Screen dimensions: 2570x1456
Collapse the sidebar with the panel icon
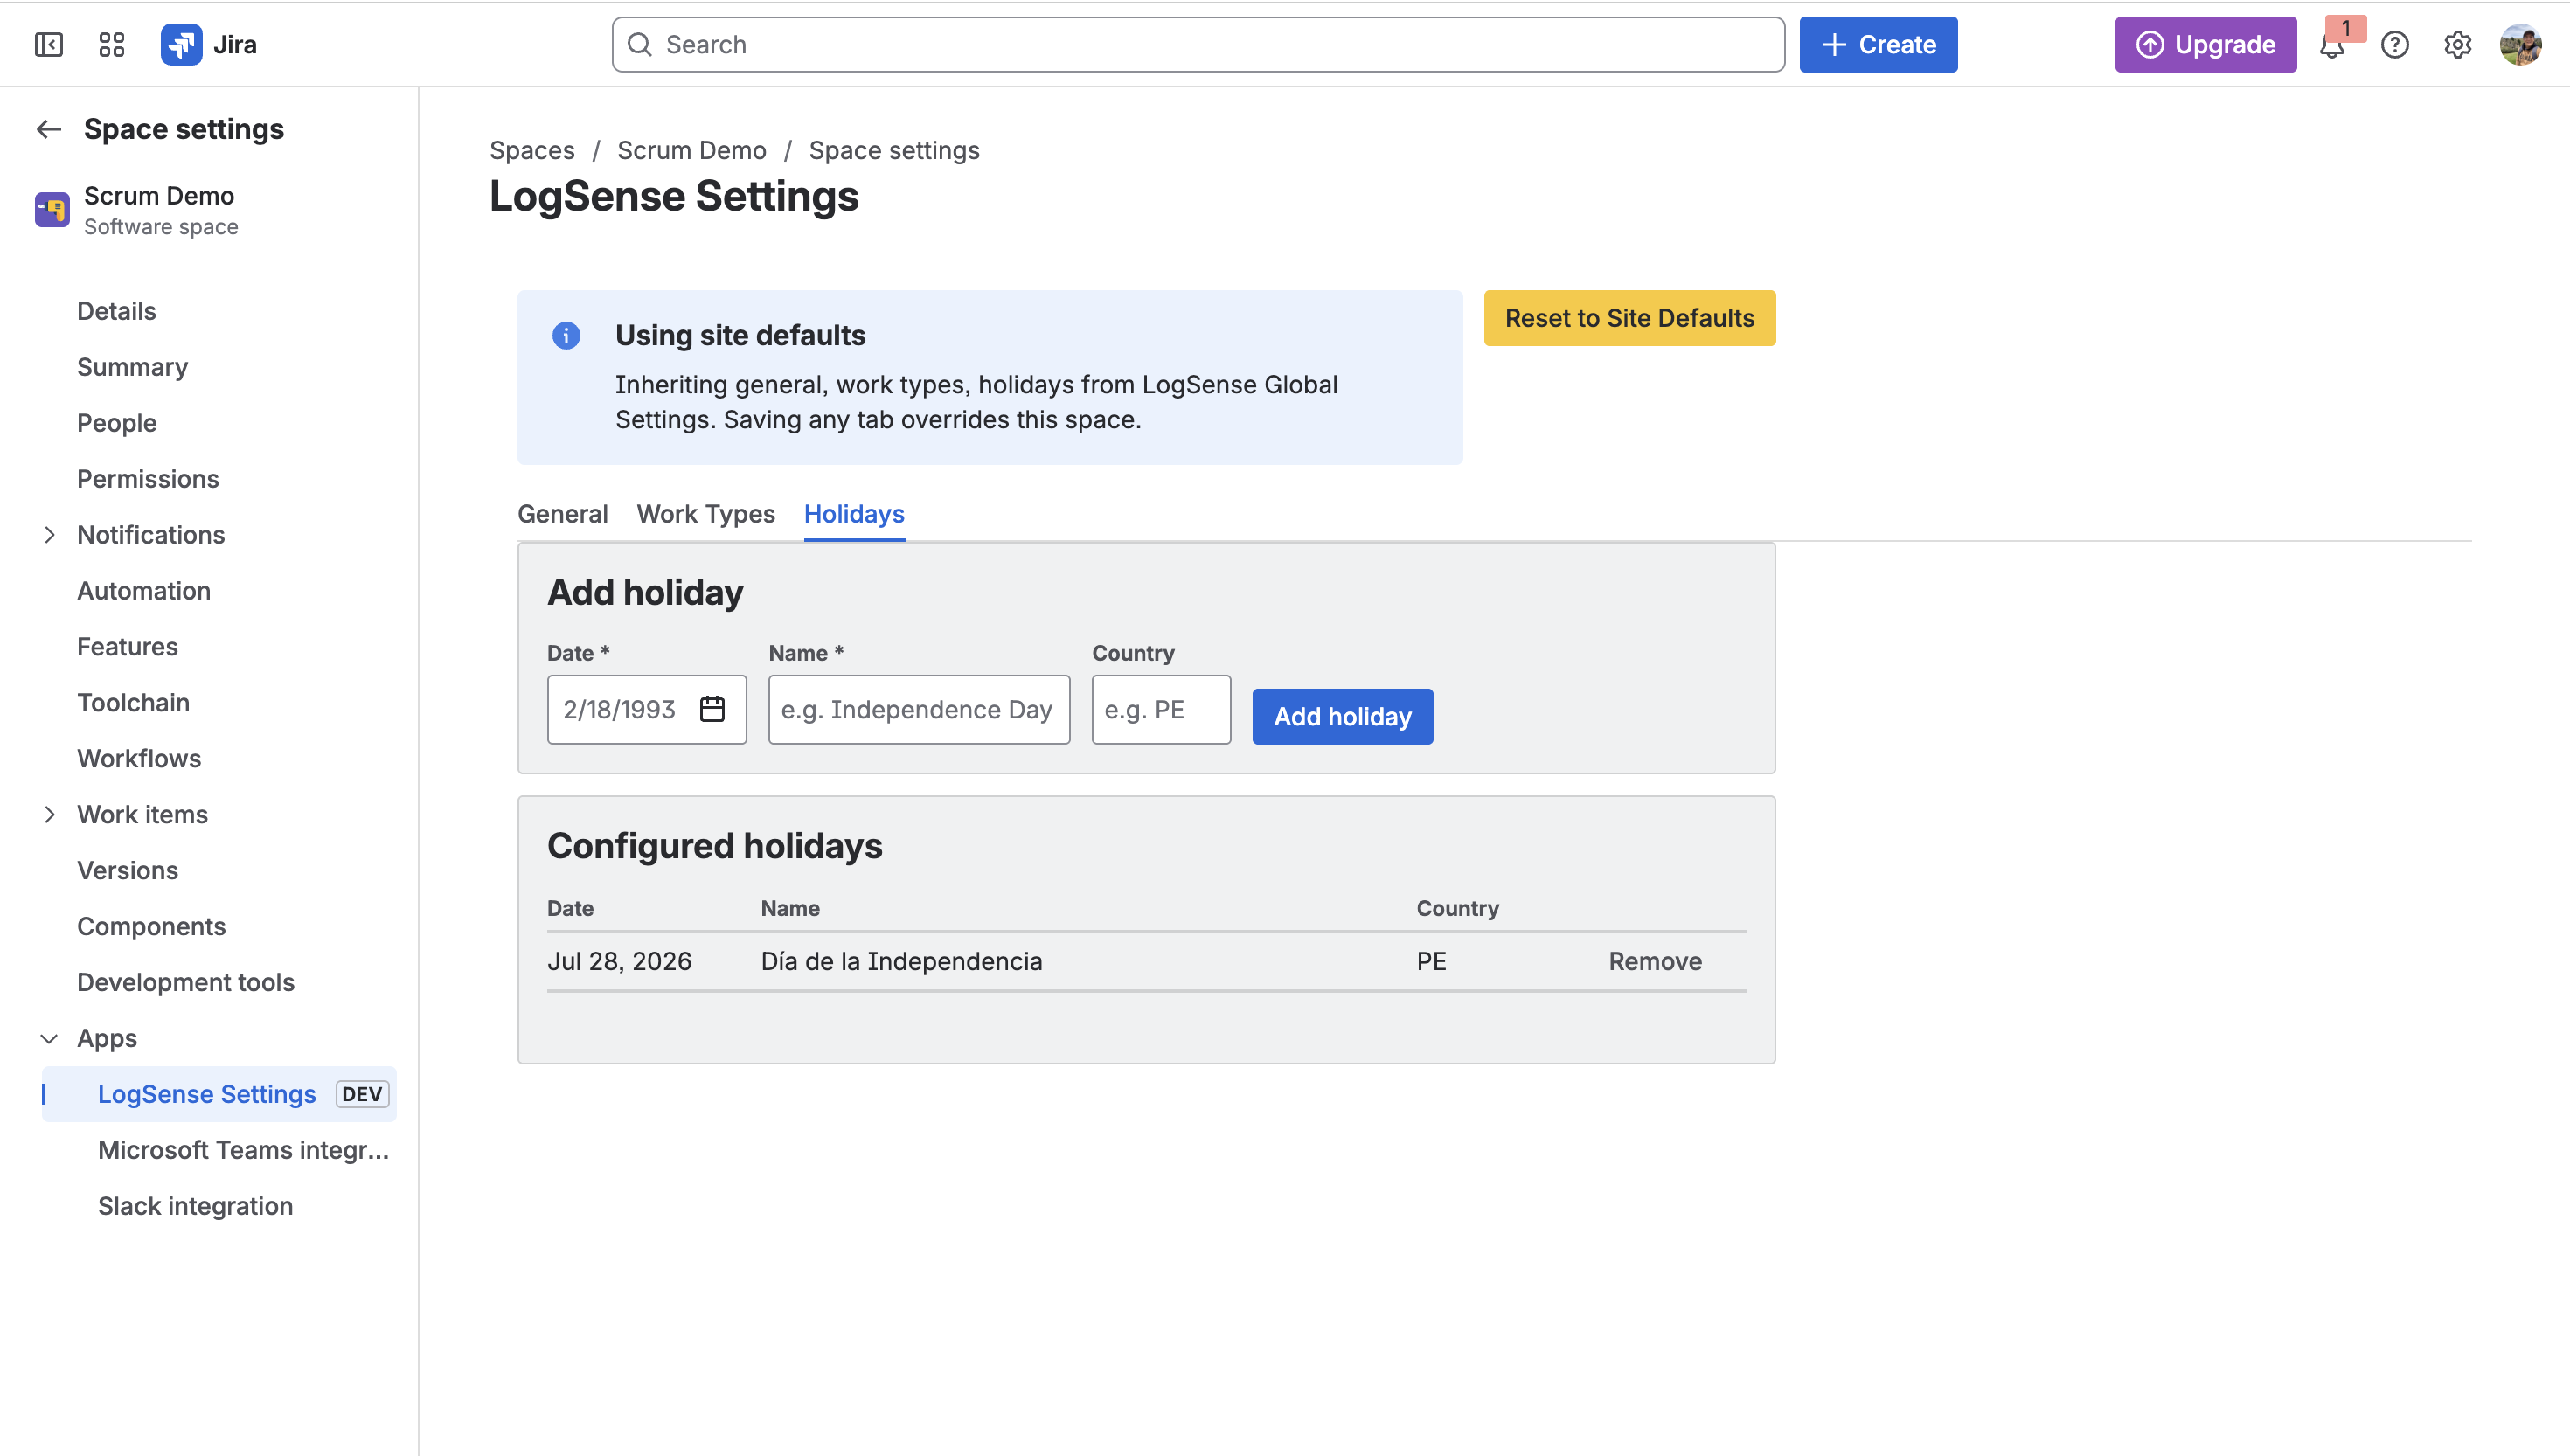48,45
